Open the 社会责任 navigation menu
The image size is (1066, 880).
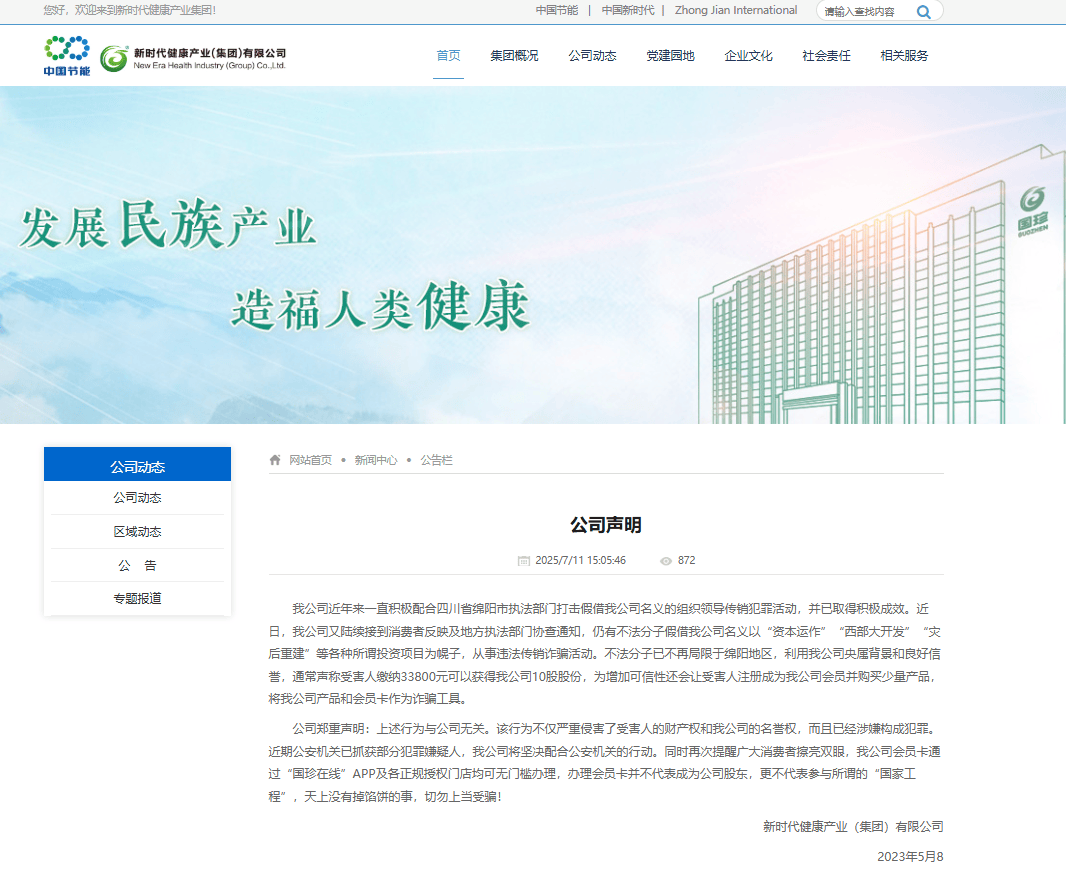coord(827,56)
